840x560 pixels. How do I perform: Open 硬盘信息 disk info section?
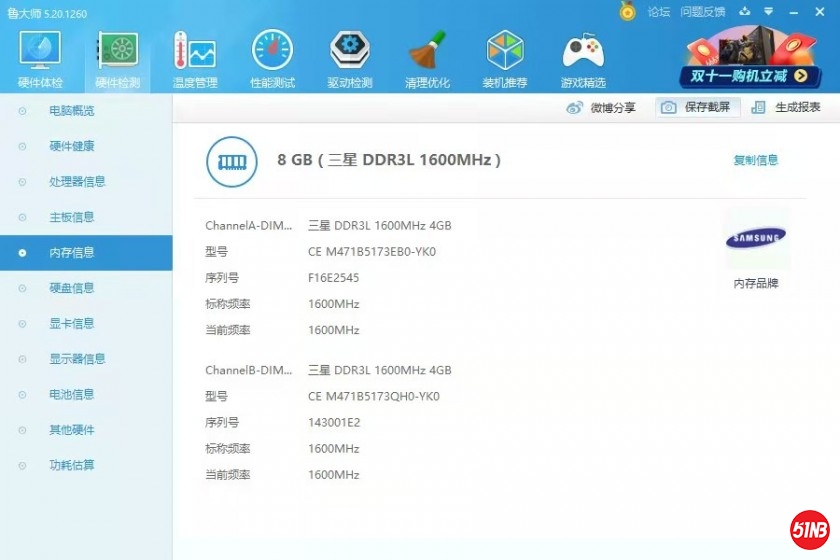[72, 288]
